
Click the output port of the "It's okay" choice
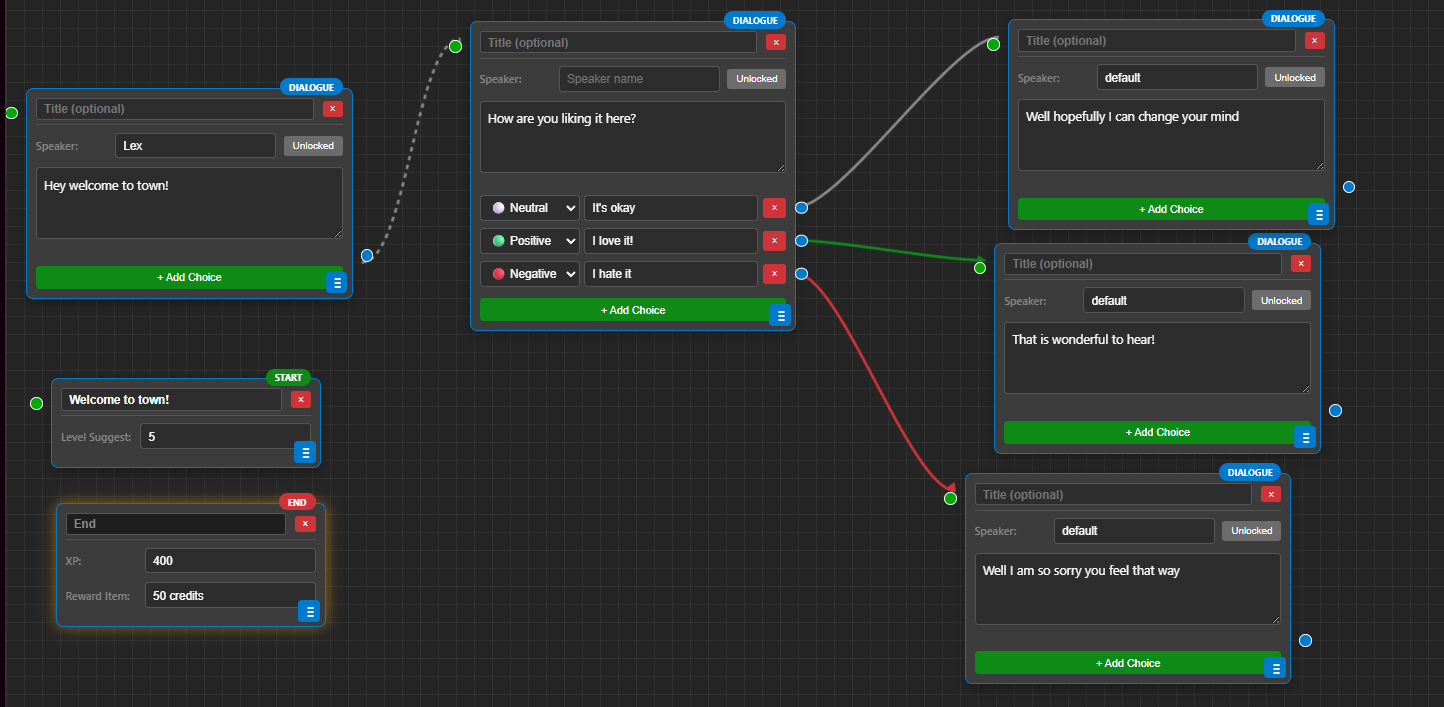801,208
